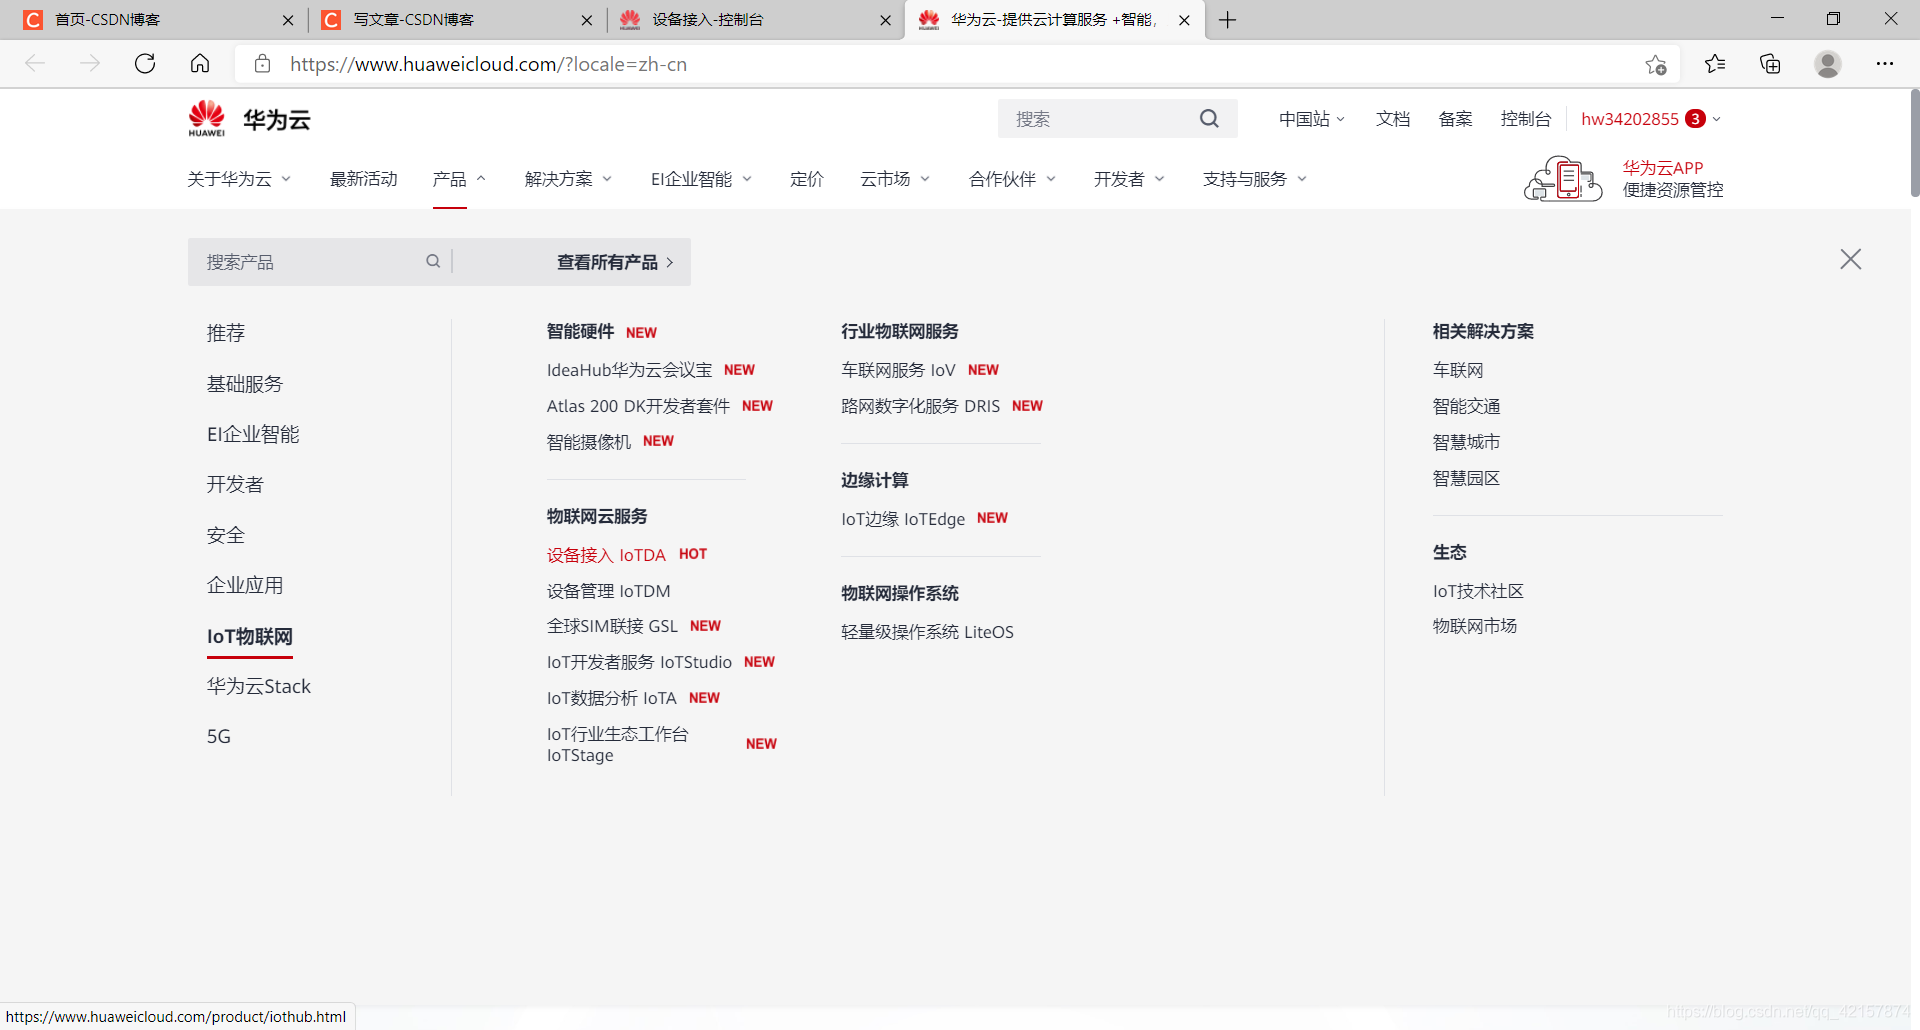Select 企业应用 category
The height and width of the screenshot is (1030, 1920).
(x=245, y=585)
